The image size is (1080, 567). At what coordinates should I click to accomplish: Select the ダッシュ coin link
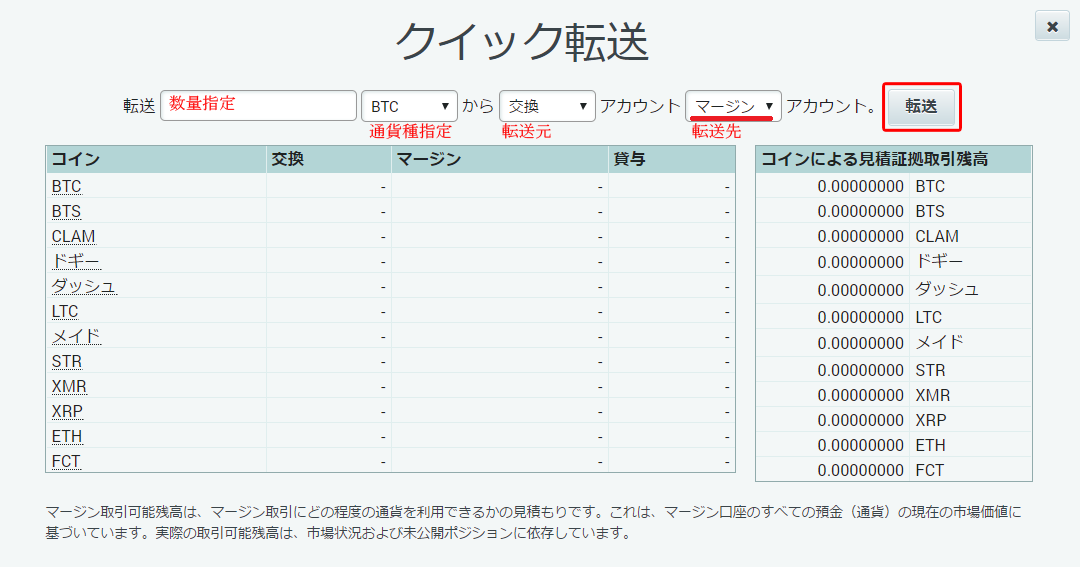84,287
